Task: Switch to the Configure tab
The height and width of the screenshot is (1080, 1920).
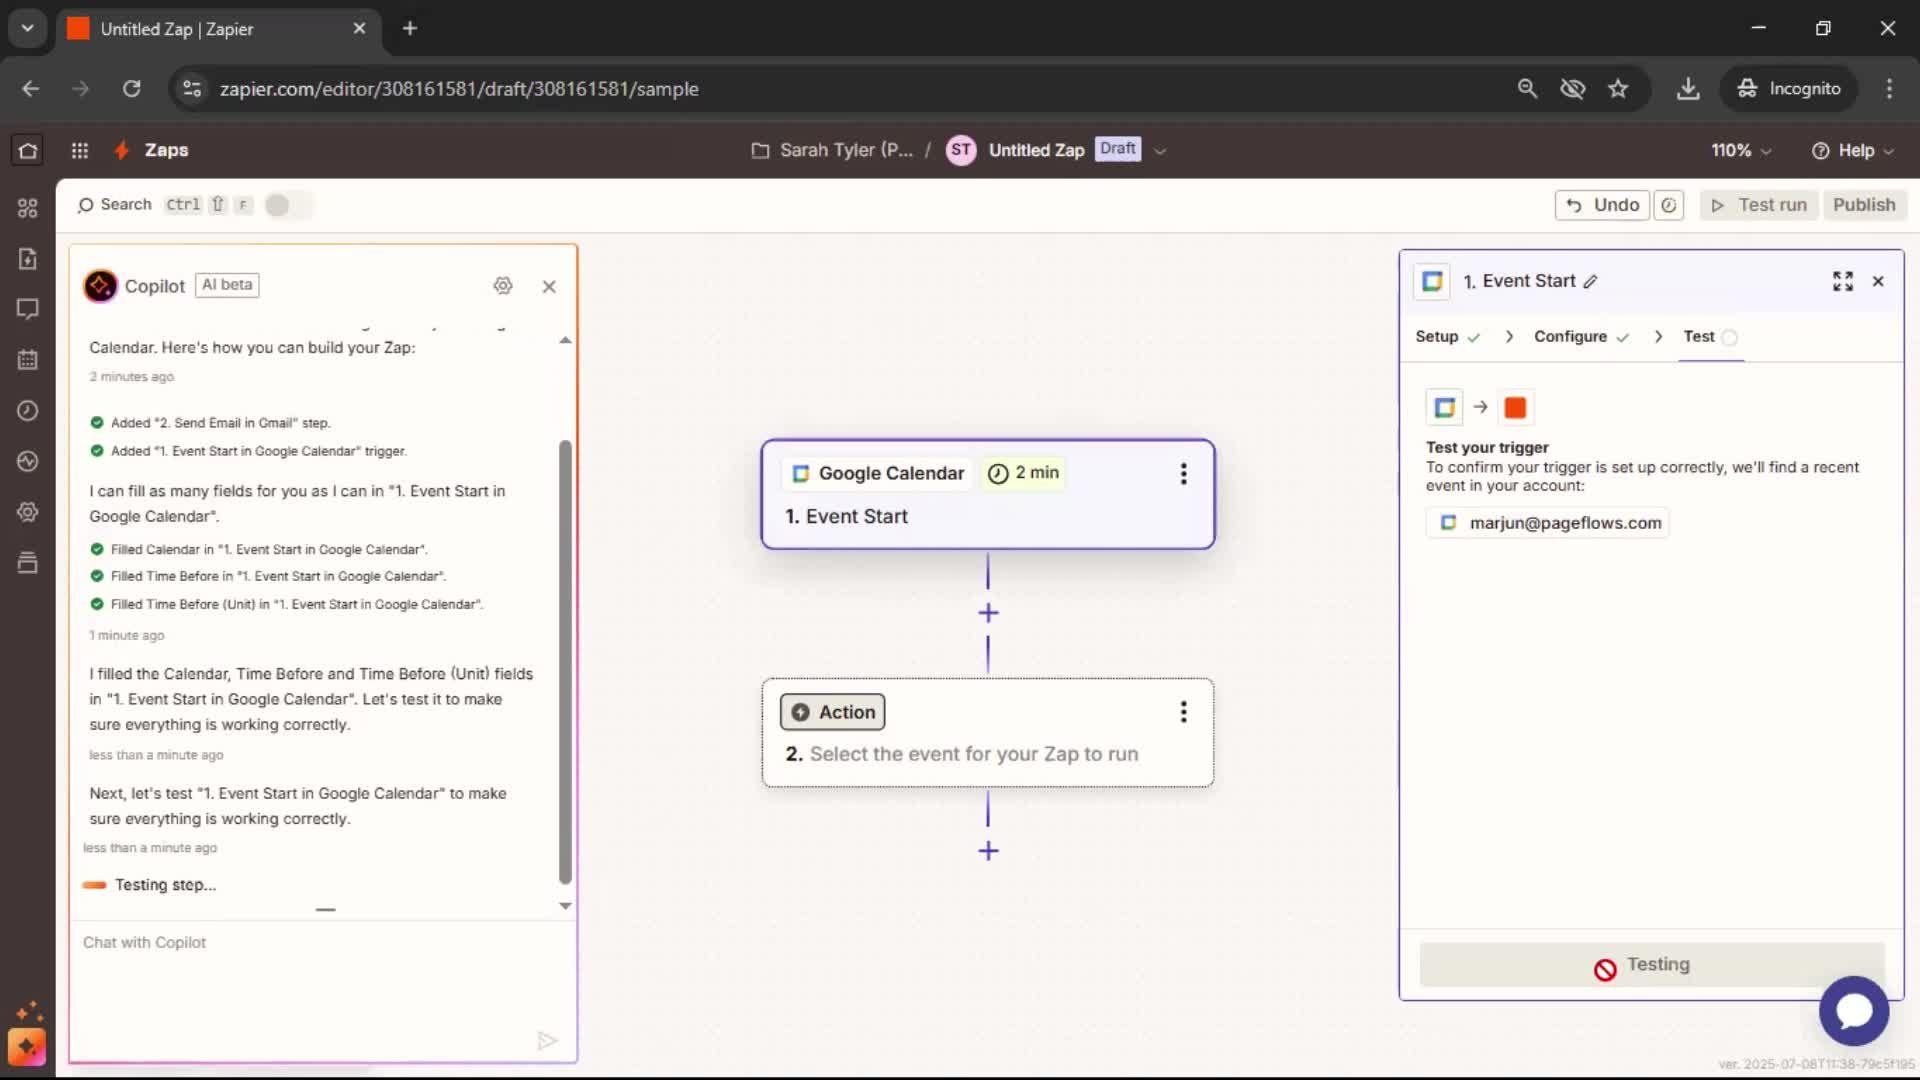Action: point(1581,337)
